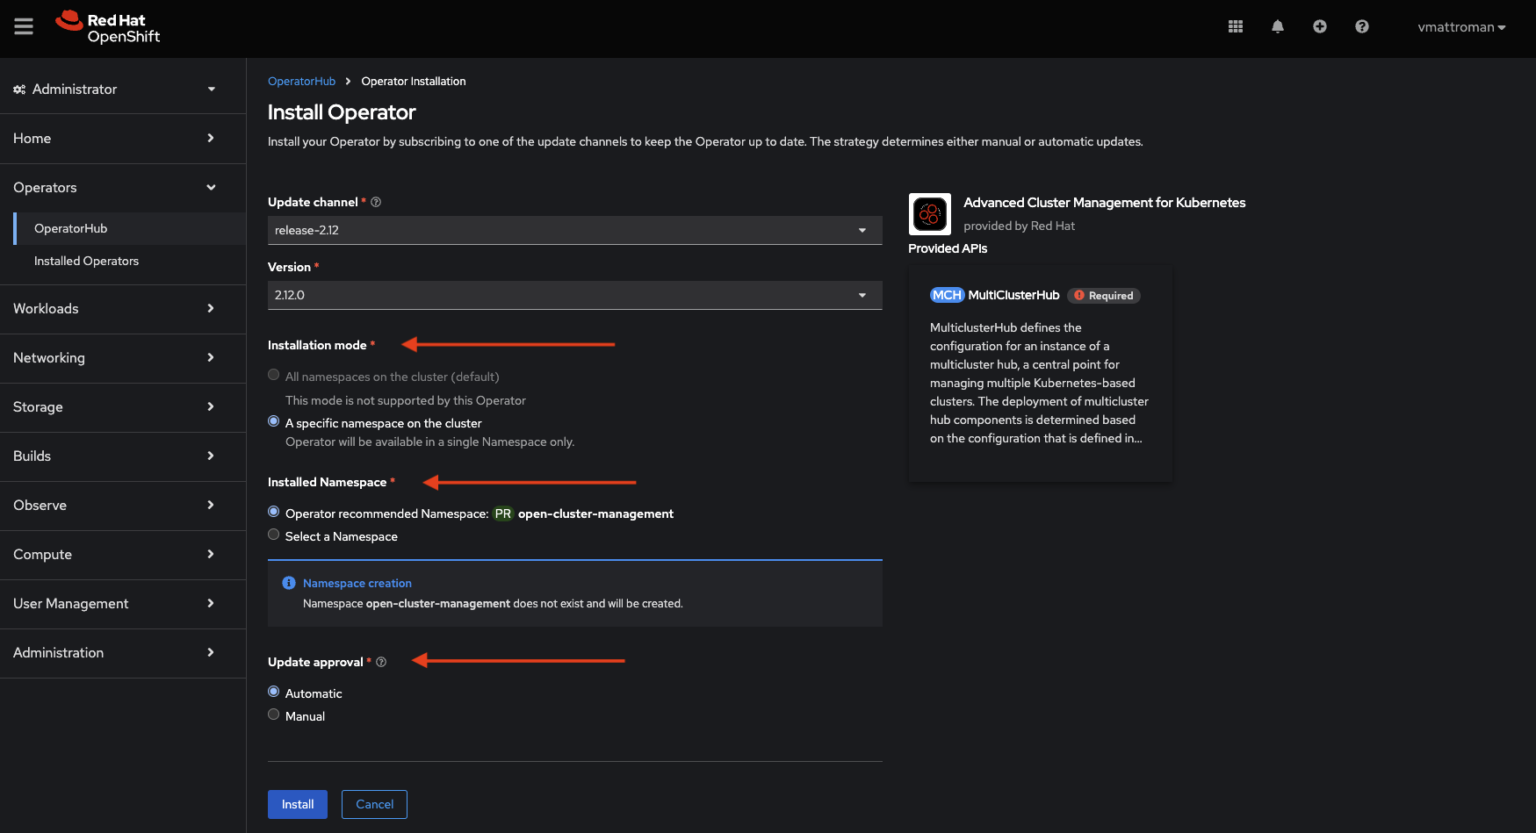1536x833 pixels.
Task: Open the quick create plus menu
Action: [x=1319, y=26]
